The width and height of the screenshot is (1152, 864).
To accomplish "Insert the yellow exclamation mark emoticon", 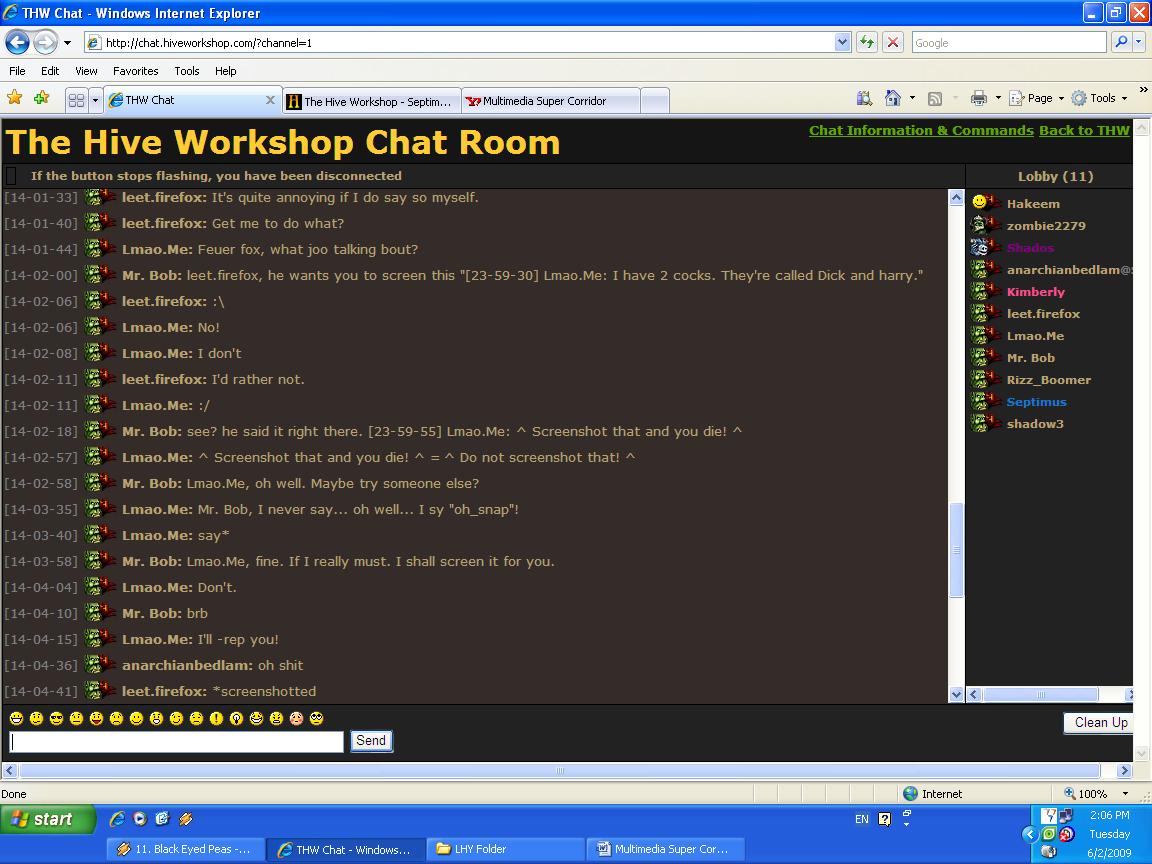I will click(216, 719).
